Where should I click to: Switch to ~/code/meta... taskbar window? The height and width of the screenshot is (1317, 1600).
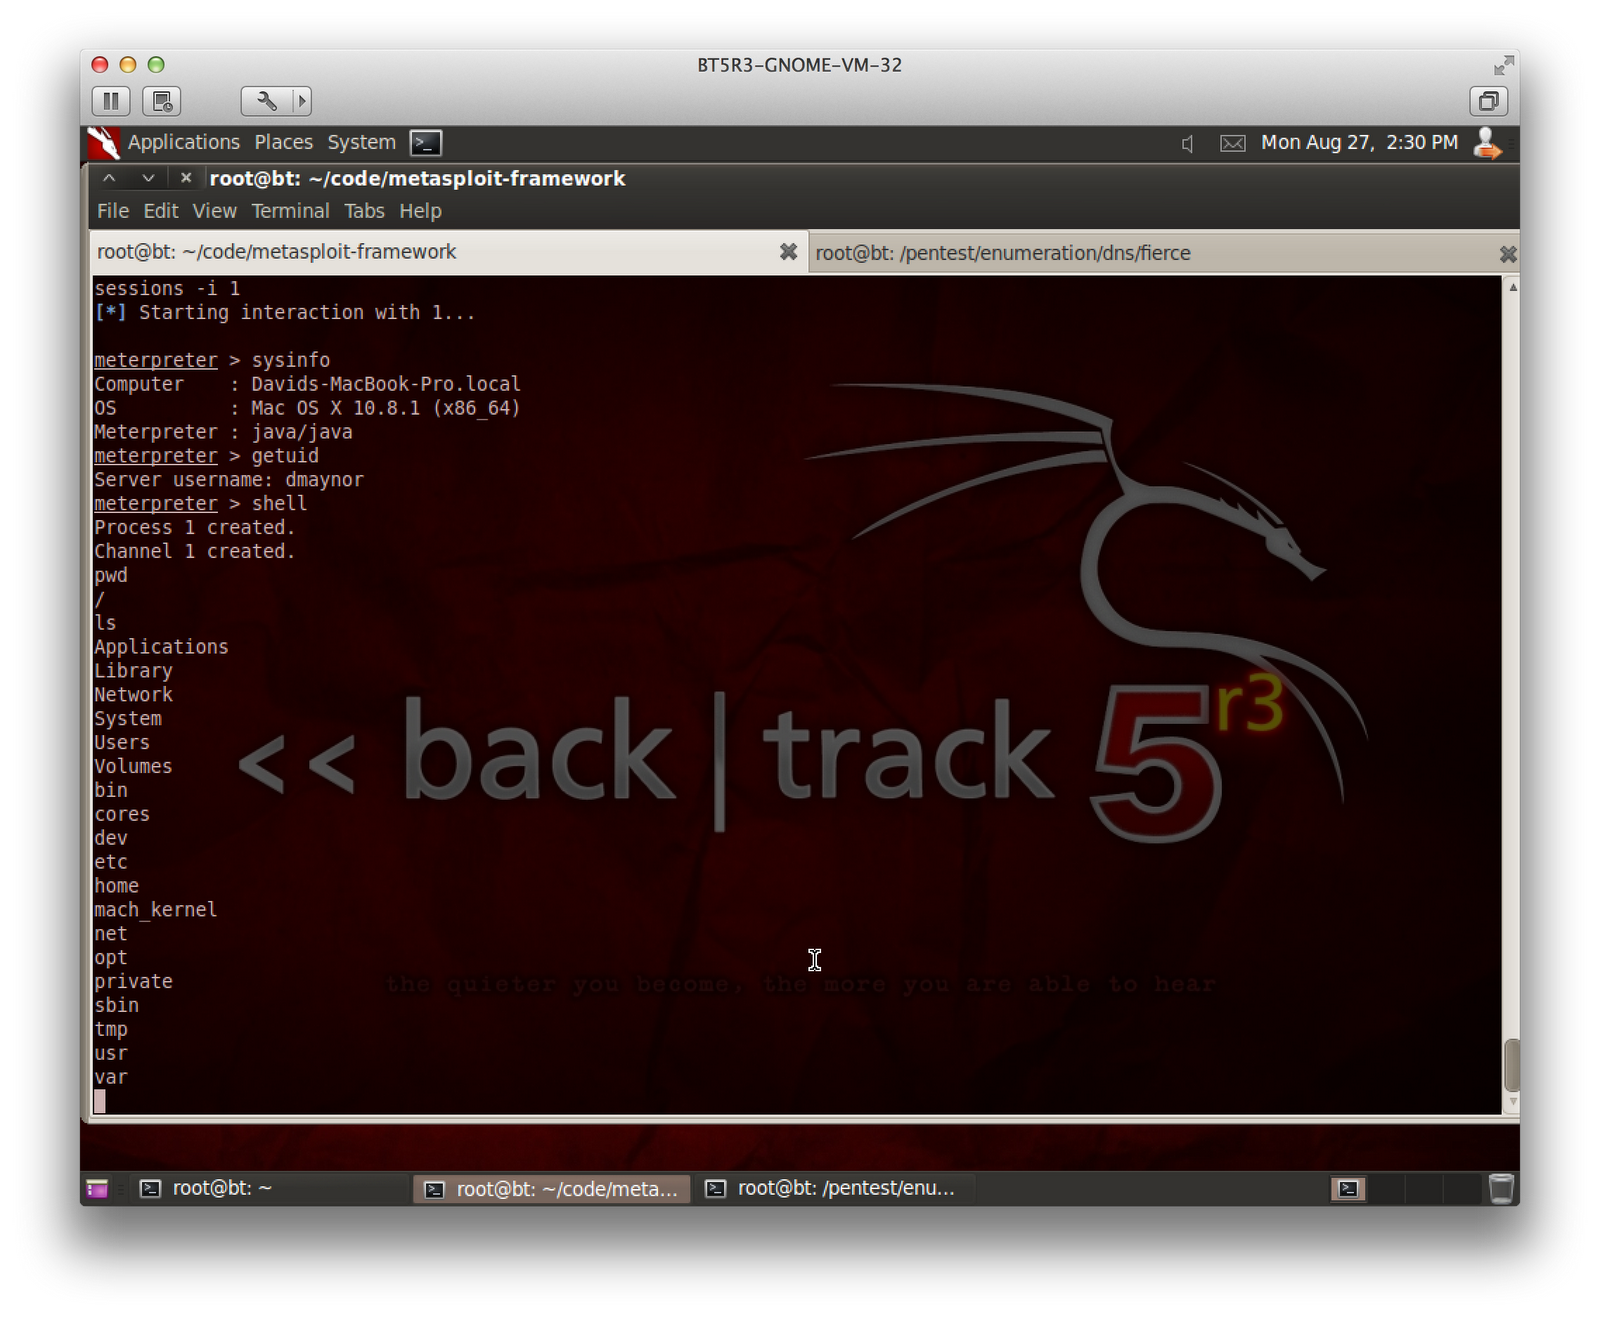[x=552, y=1189]
